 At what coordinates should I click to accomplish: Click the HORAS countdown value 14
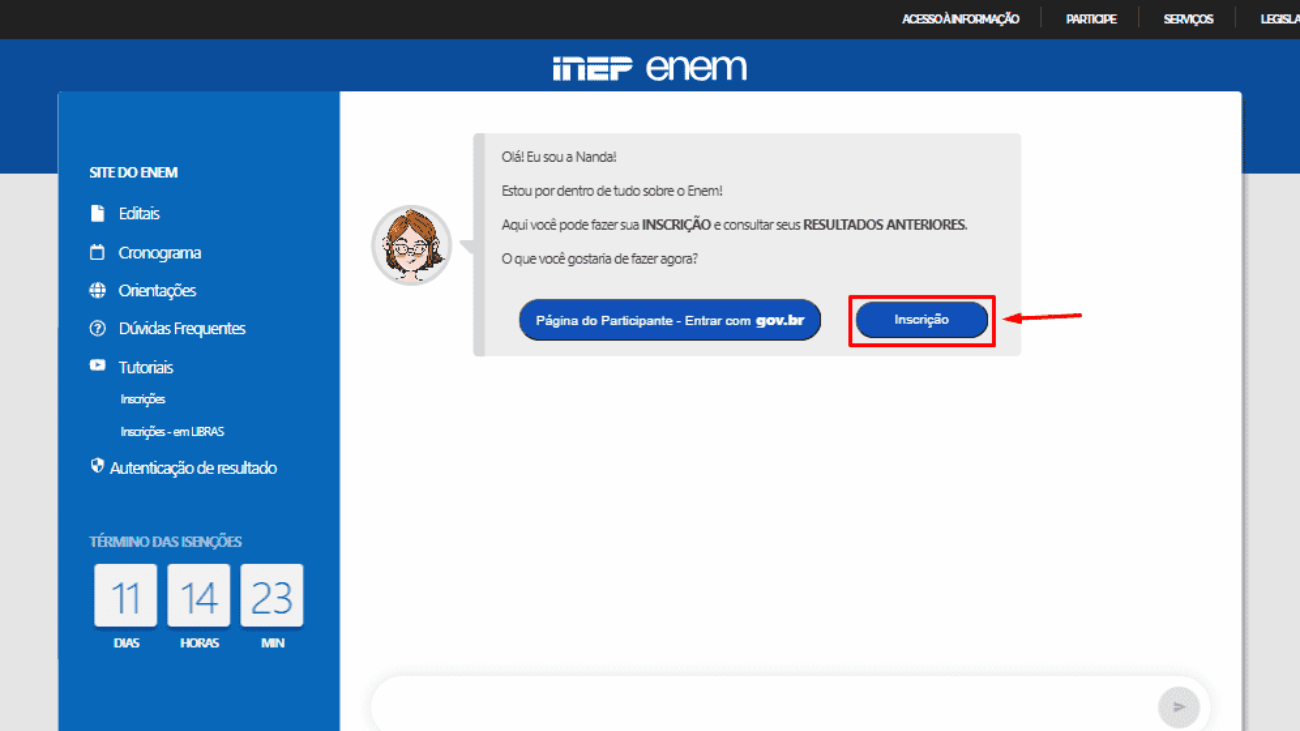click(199, 597)
